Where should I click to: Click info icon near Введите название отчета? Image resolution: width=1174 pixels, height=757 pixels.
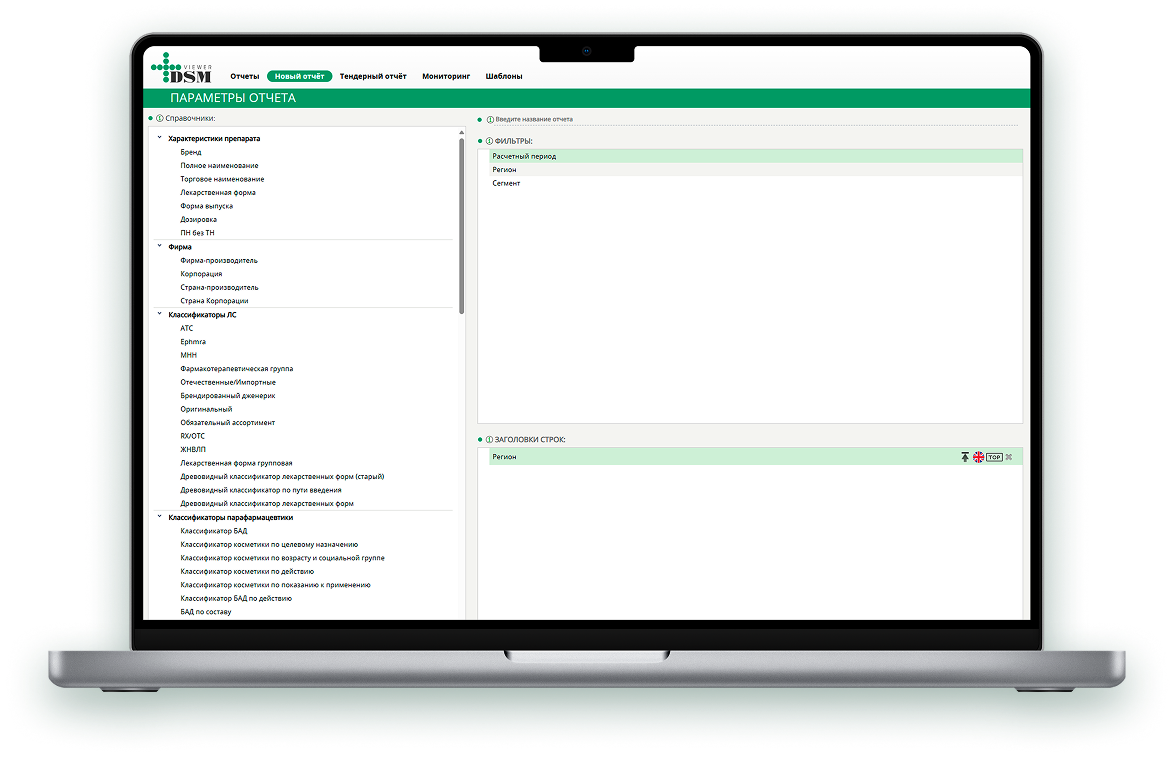[x=490, y=119]
